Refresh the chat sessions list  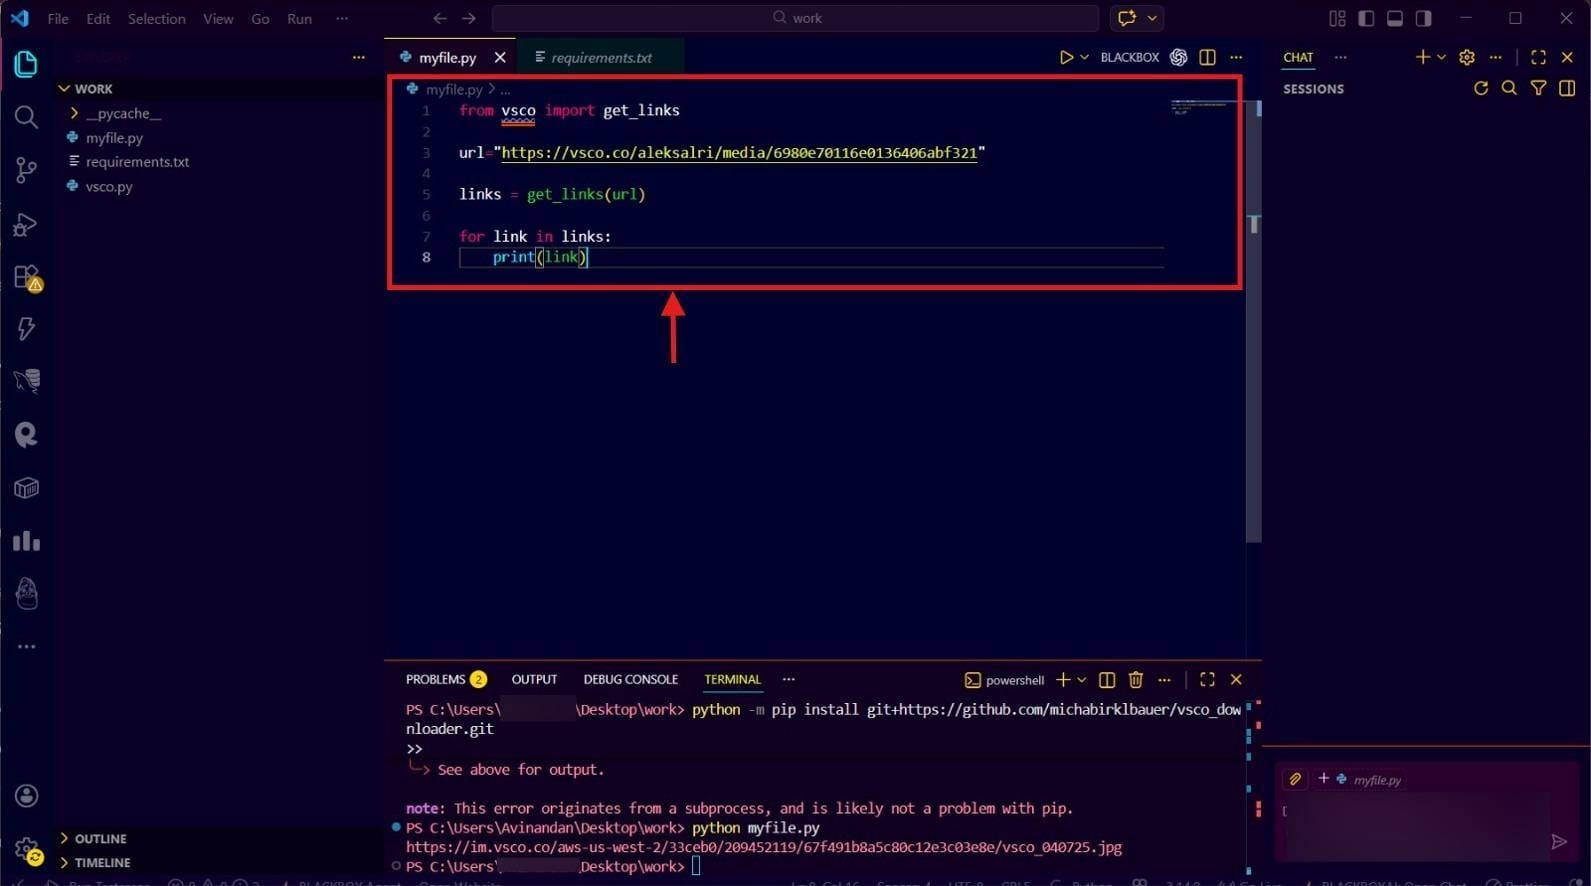[1481, 88]
